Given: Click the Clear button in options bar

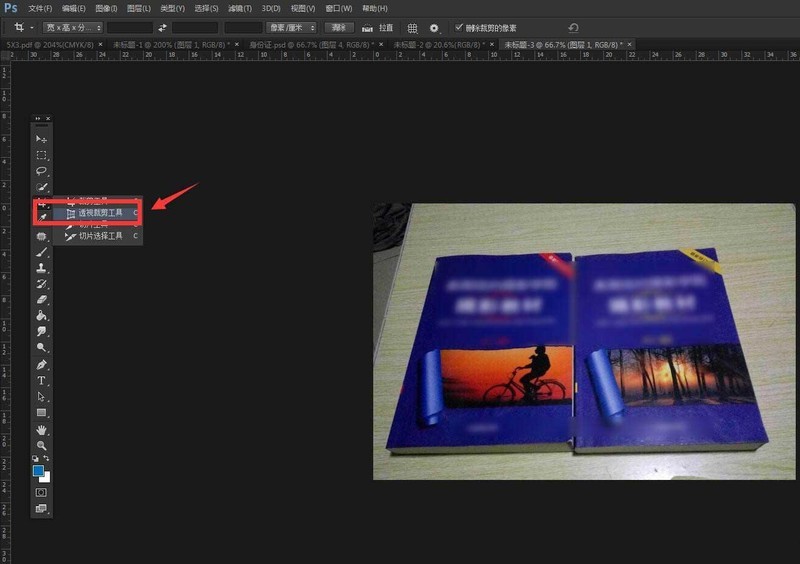Looking at the screenshot, I should click(x=339, y=28).
